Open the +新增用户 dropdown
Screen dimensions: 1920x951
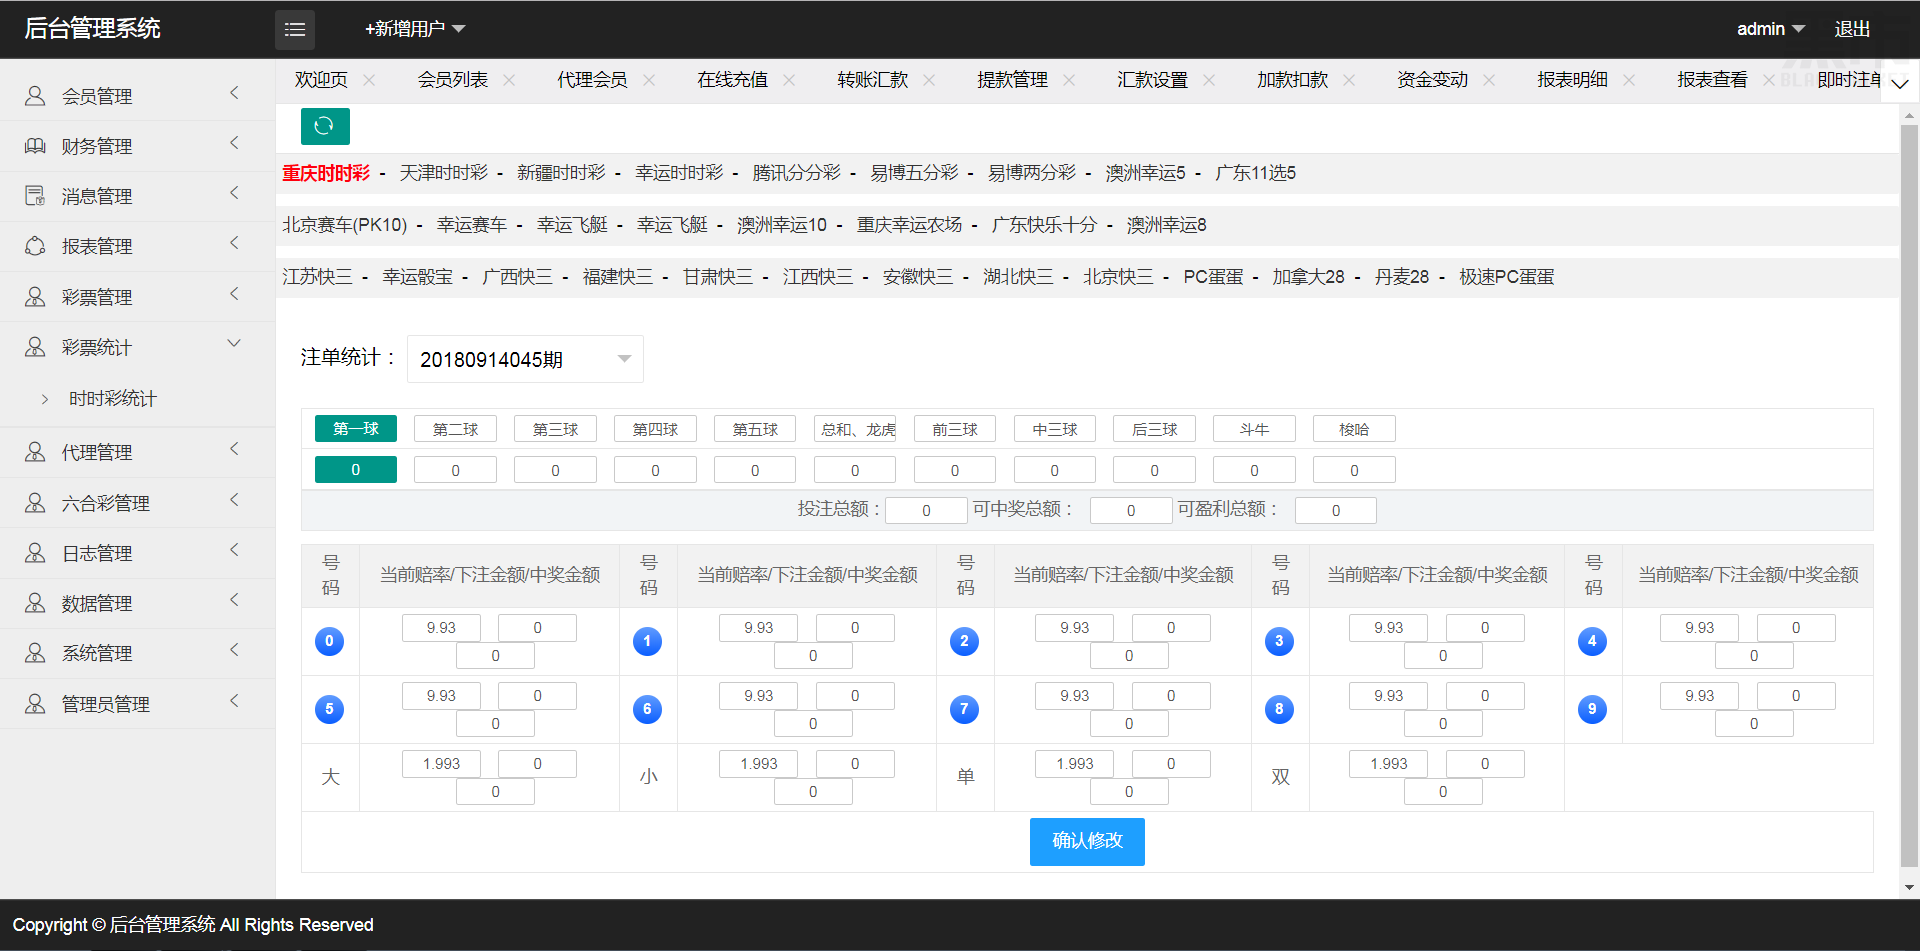pos(415,29)
